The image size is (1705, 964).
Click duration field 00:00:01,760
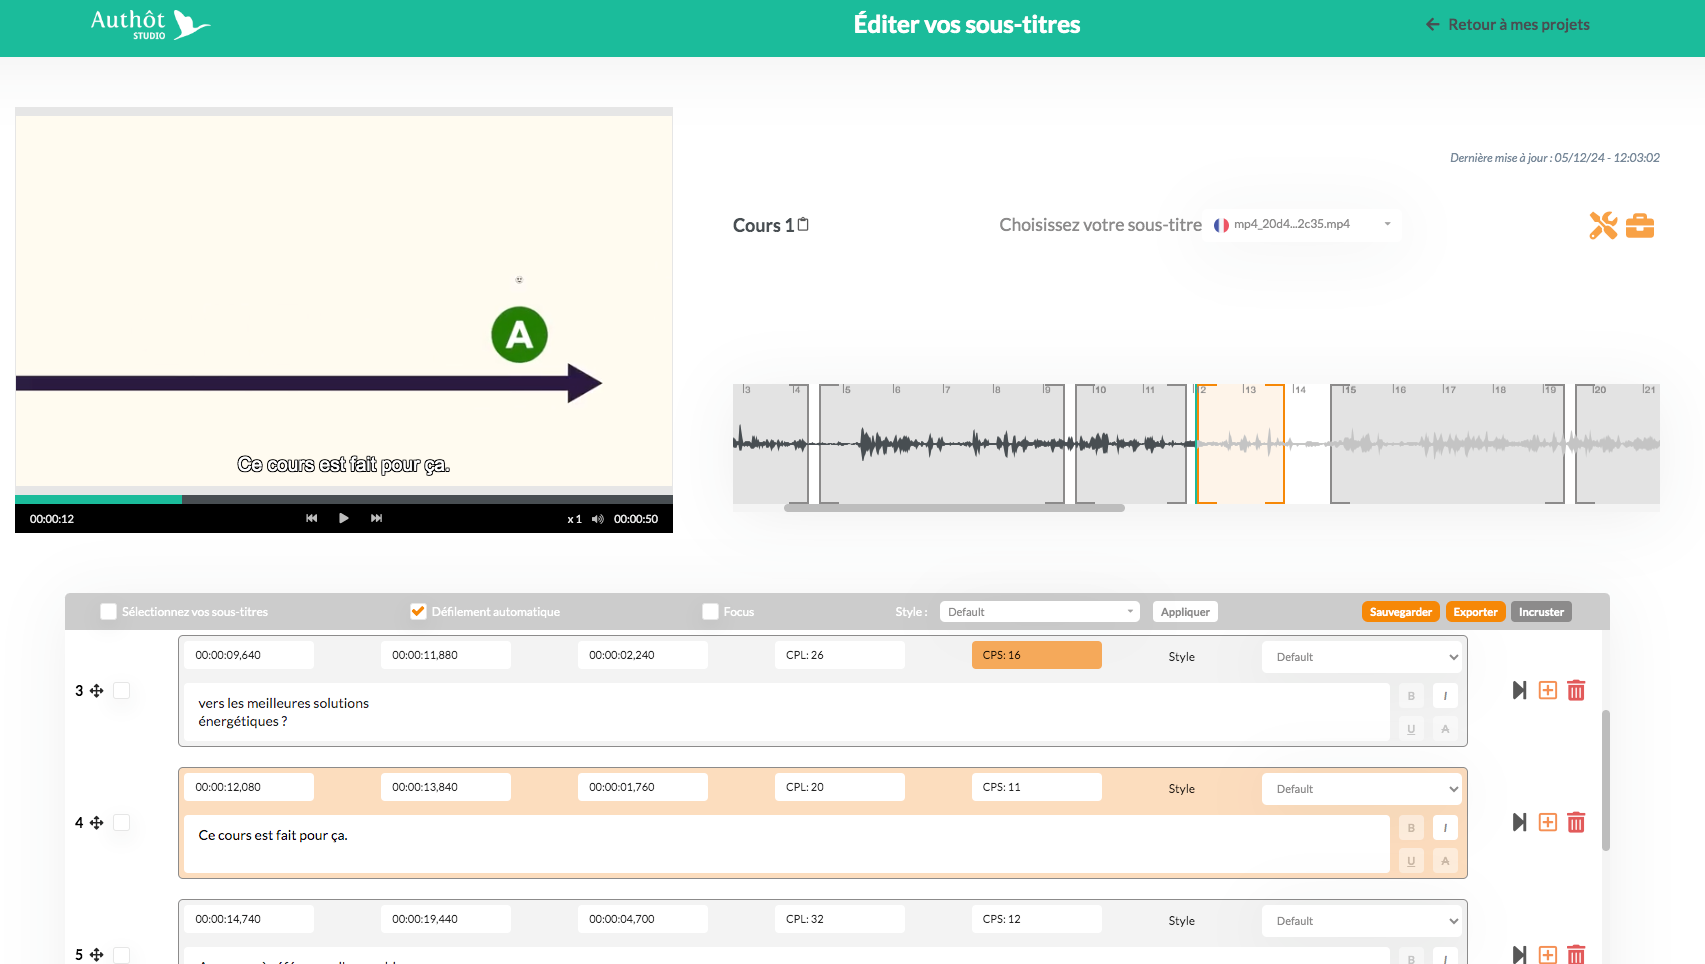(643, 787)
